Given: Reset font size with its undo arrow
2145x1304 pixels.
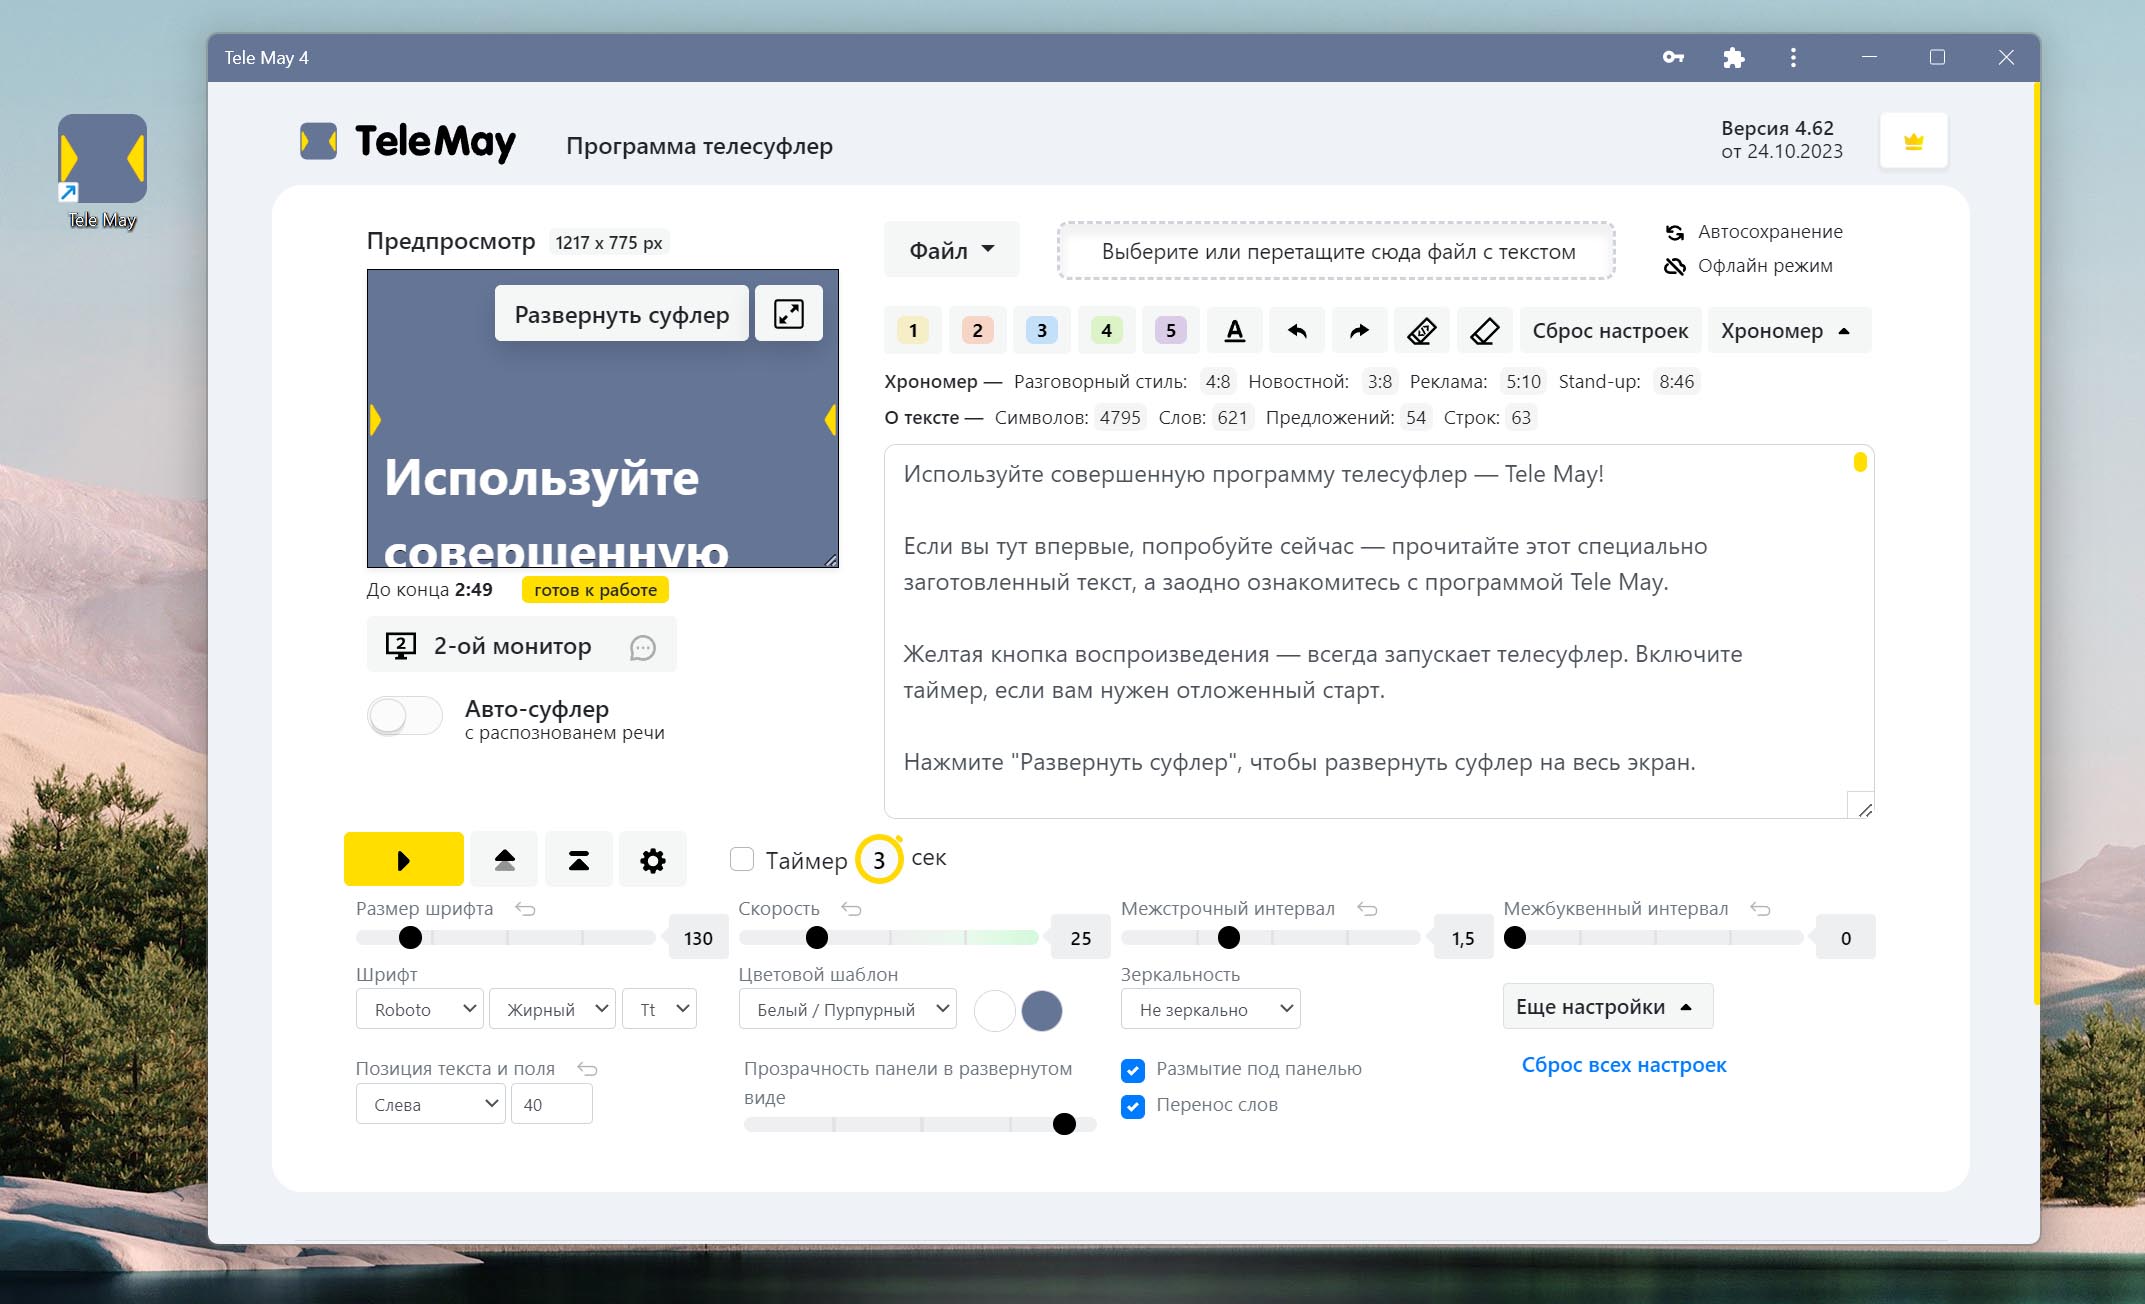Looking at the screenshot, I should pos(525,909).
